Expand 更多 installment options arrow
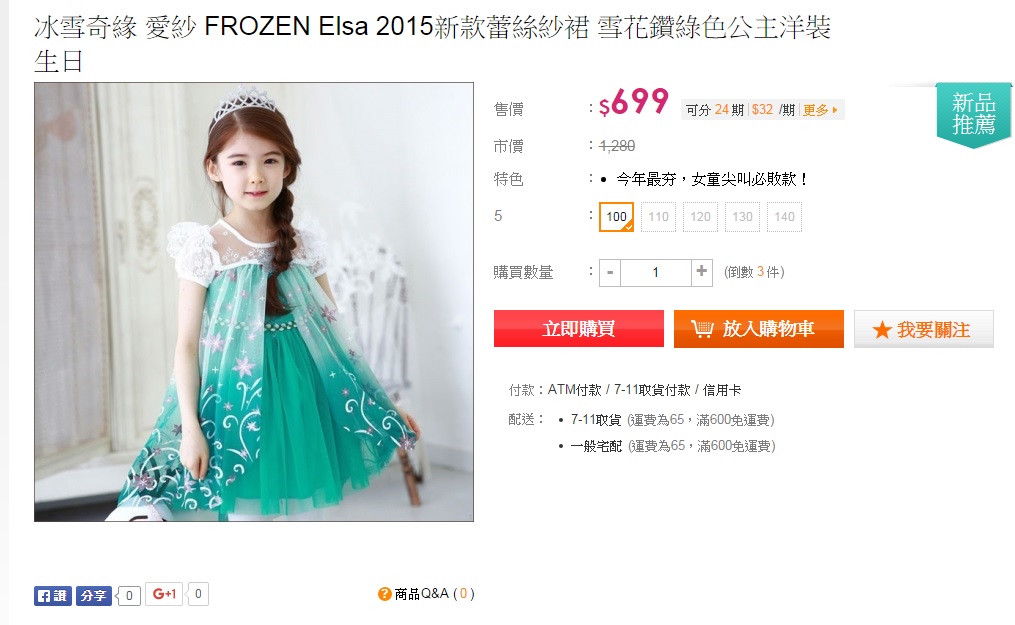Viewport: 1015px width, 625px height. [835, 110]
